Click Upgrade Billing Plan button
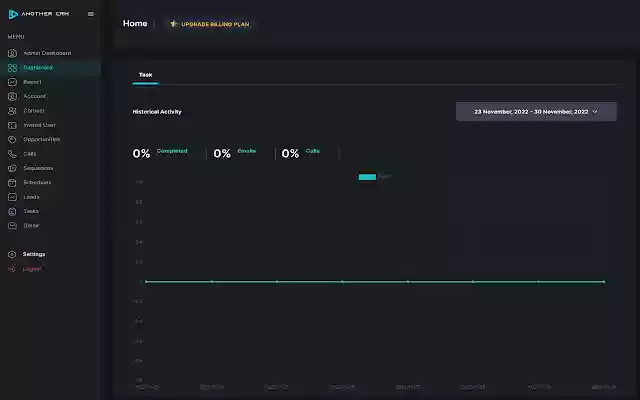The height and width of the screenshot is (400, 640). pos(210,23)
